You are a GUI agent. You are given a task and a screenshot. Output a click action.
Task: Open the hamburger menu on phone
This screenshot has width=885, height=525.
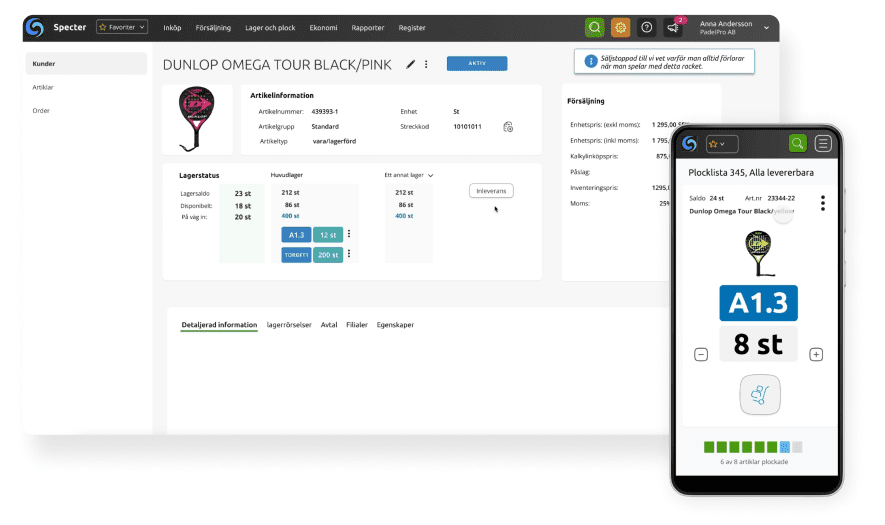(823, 143)
